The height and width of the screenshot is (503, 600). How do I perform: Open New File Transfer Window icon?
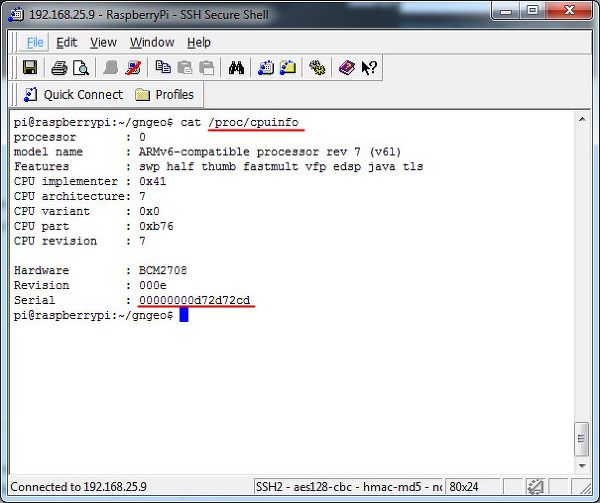288,68
